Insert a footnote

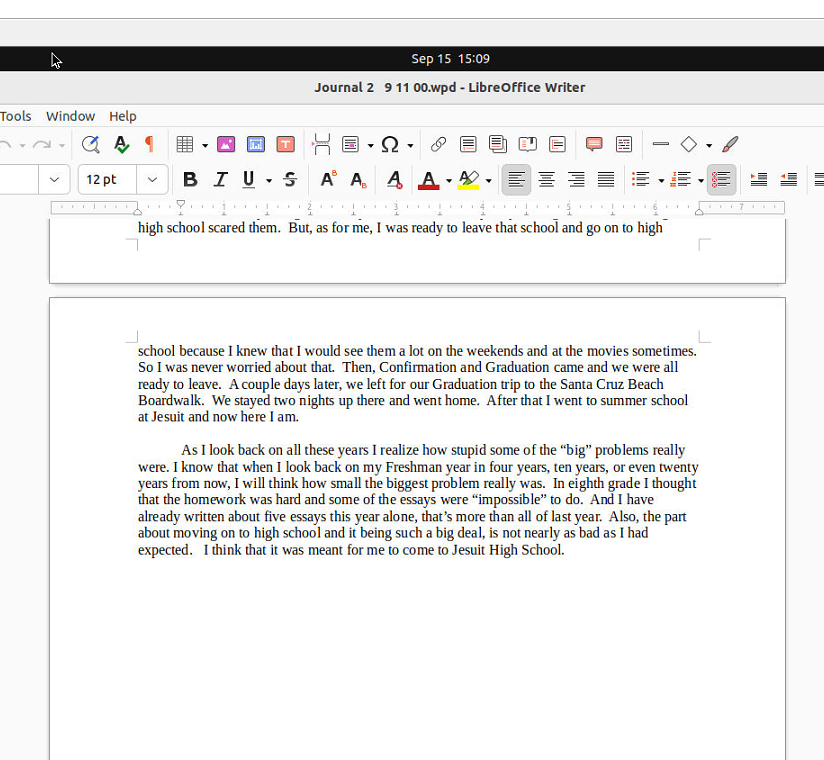point(468,144)
